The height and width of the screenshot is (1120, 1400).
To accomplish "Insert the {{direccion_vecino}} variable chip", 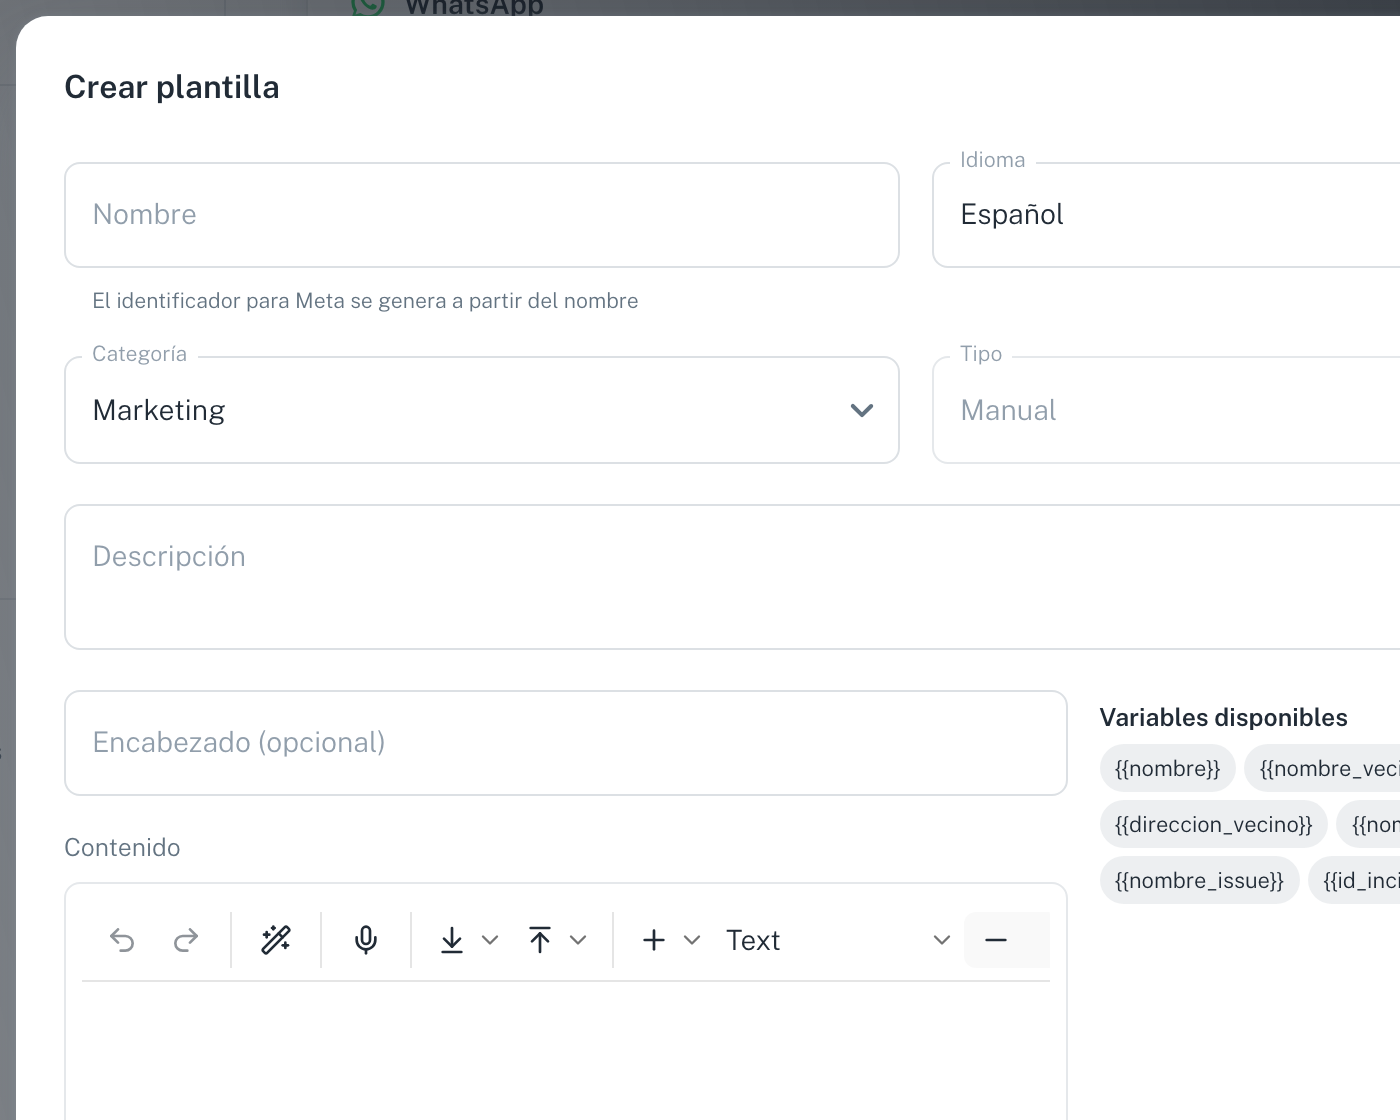I will click(x=1214, y=825).
